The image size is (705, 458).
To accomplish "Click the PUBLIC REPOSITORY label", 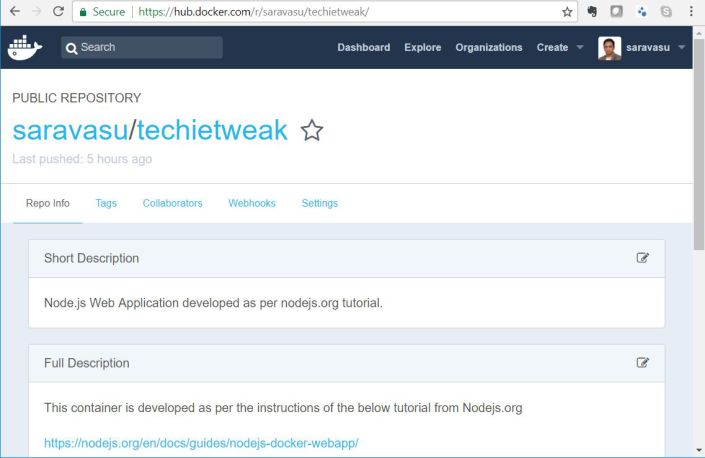I will [x=76, y=98].
